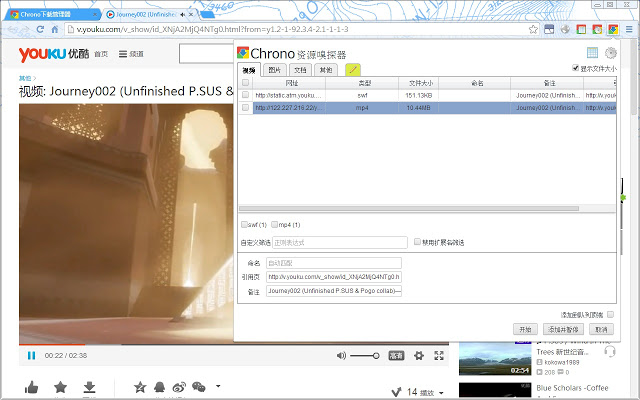Viewport: 640px width, 400px height.
Task: Open Chrono sniffer settings gear
Action: pyautogui.click(x=611, y=52)
